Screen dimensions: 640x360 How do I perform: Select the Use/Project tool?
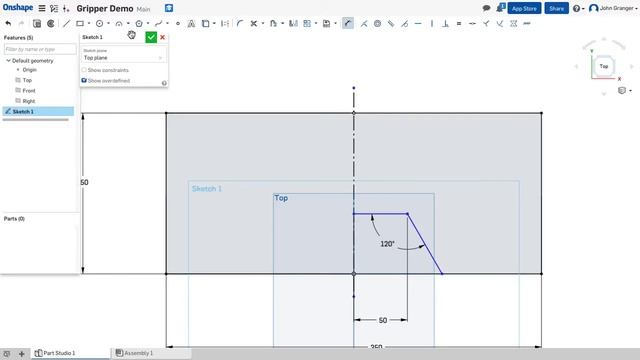(x=206, y=24)
